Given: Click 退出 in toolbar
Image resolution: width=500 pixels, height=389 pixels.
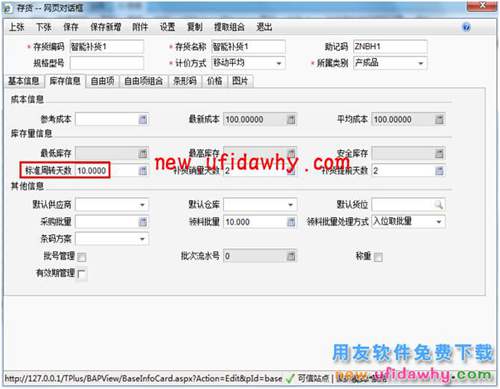Looking at the screenshot, I should pyautogui.click(x=264, y=27).
